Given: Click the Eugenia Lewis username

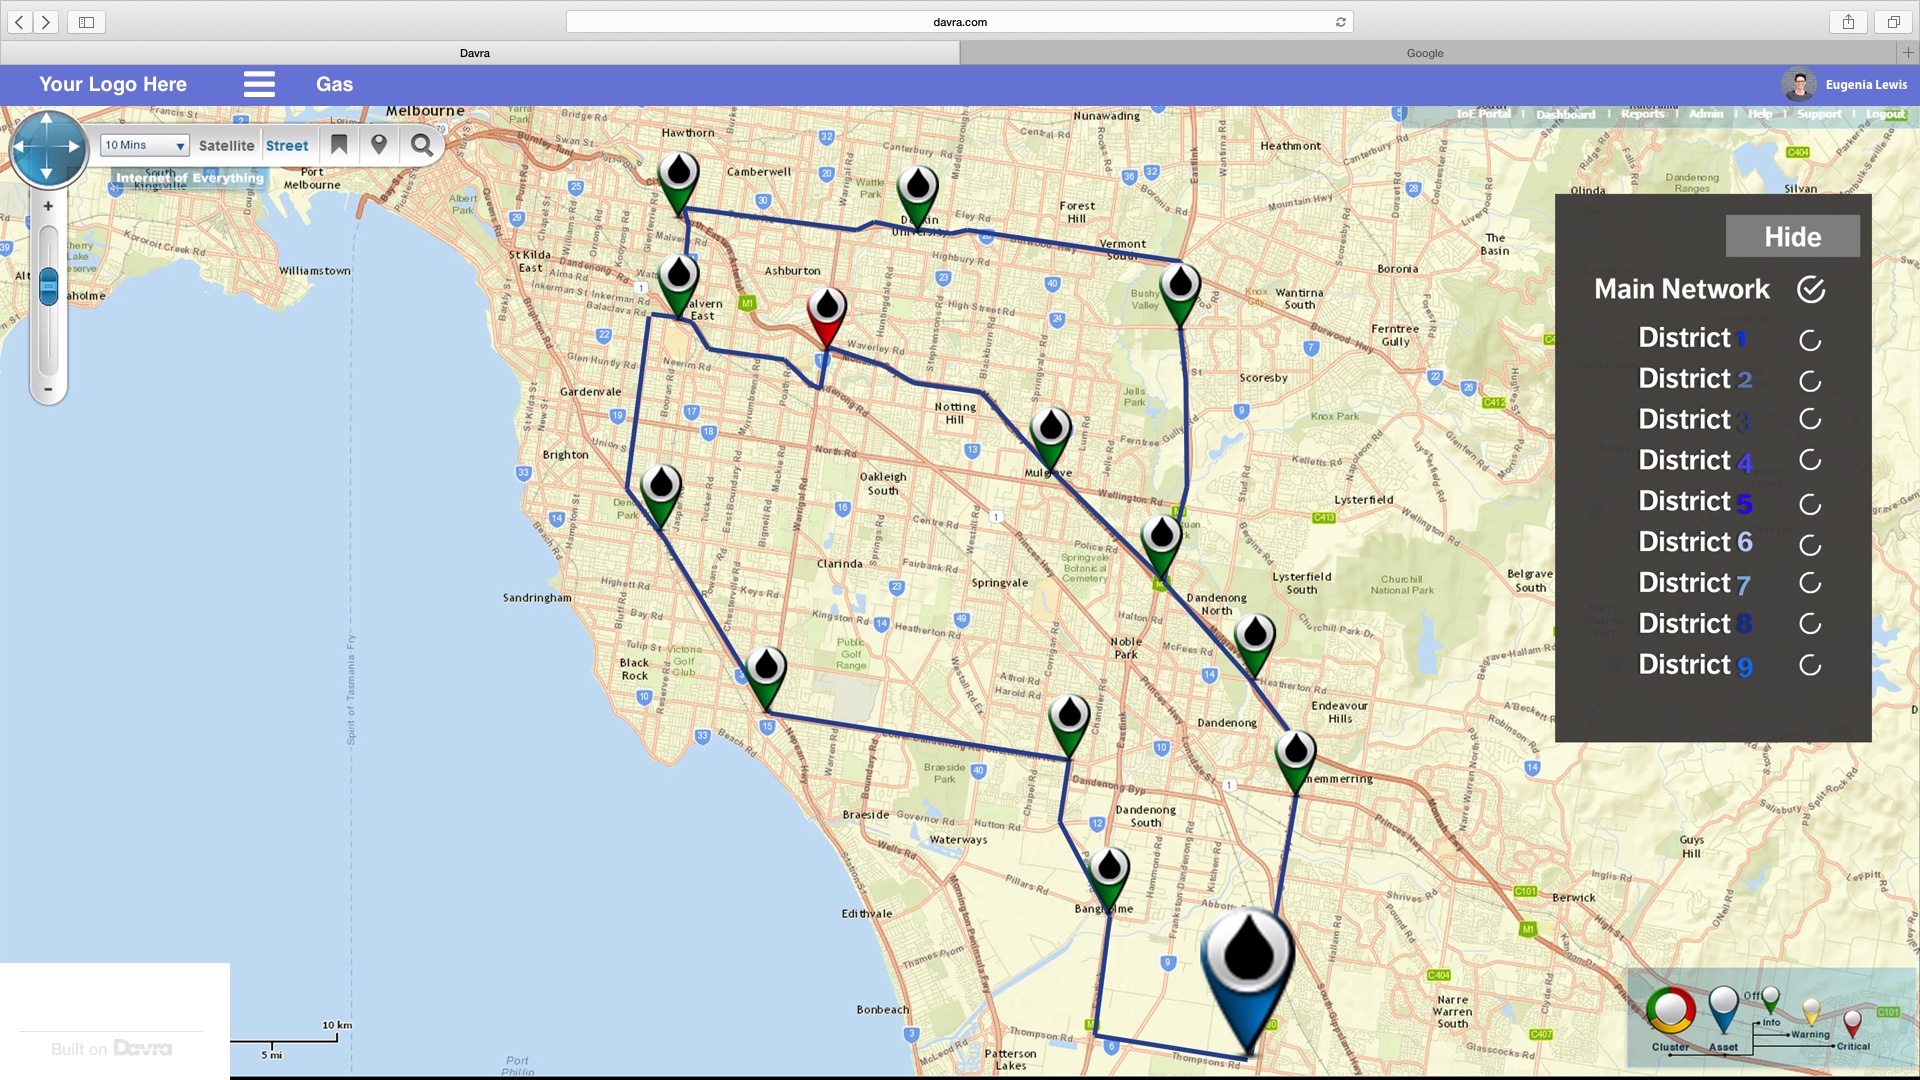Looking at the screenshot, I should (x=1866, y=85).
